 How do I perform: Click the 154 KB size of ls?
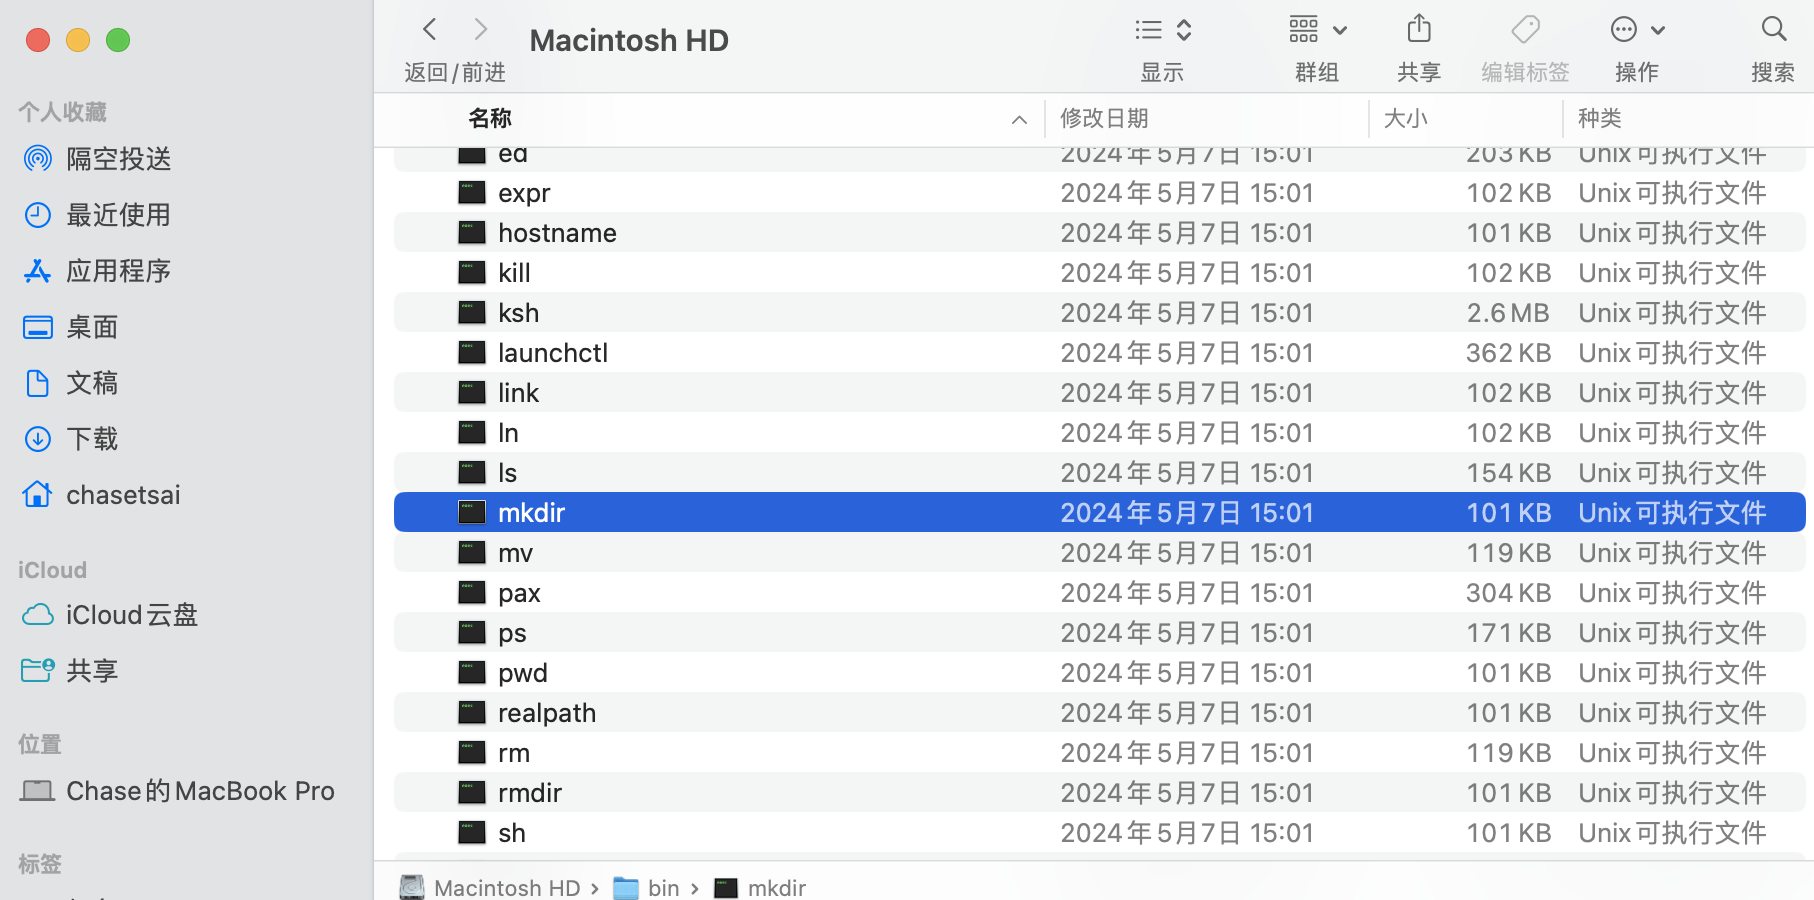click(x=1508, y=473)
